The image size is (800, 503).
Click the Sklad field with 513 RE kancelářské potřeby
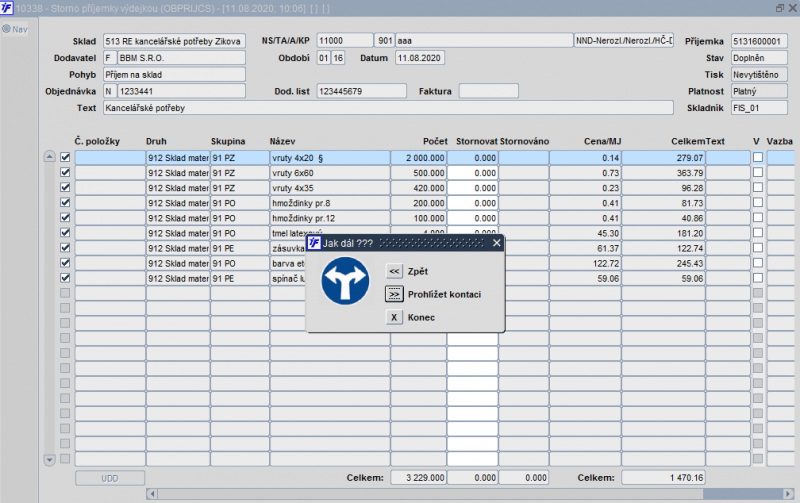[x=174, y=41]
